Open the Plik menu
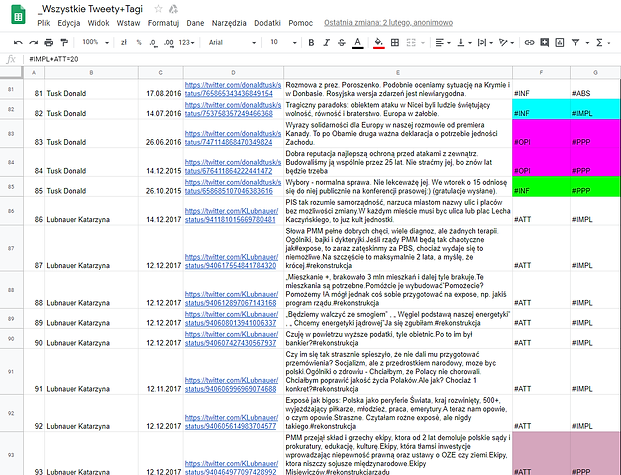 point(44,23)
